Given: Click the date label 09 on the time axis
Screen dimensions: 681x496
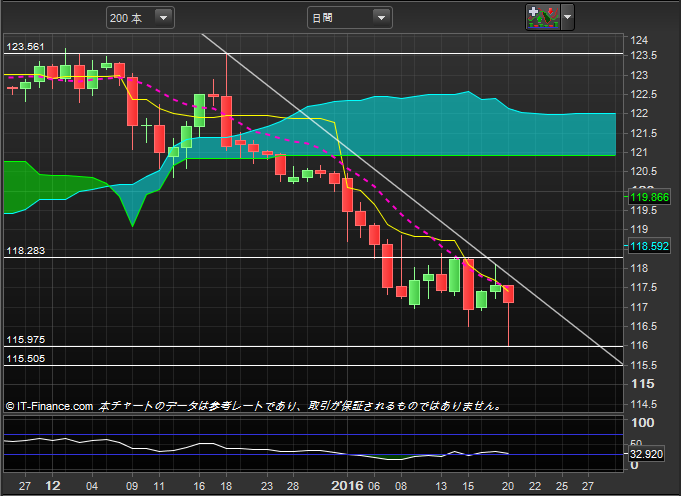Looking at the screenshot, I should coord(132,486).
